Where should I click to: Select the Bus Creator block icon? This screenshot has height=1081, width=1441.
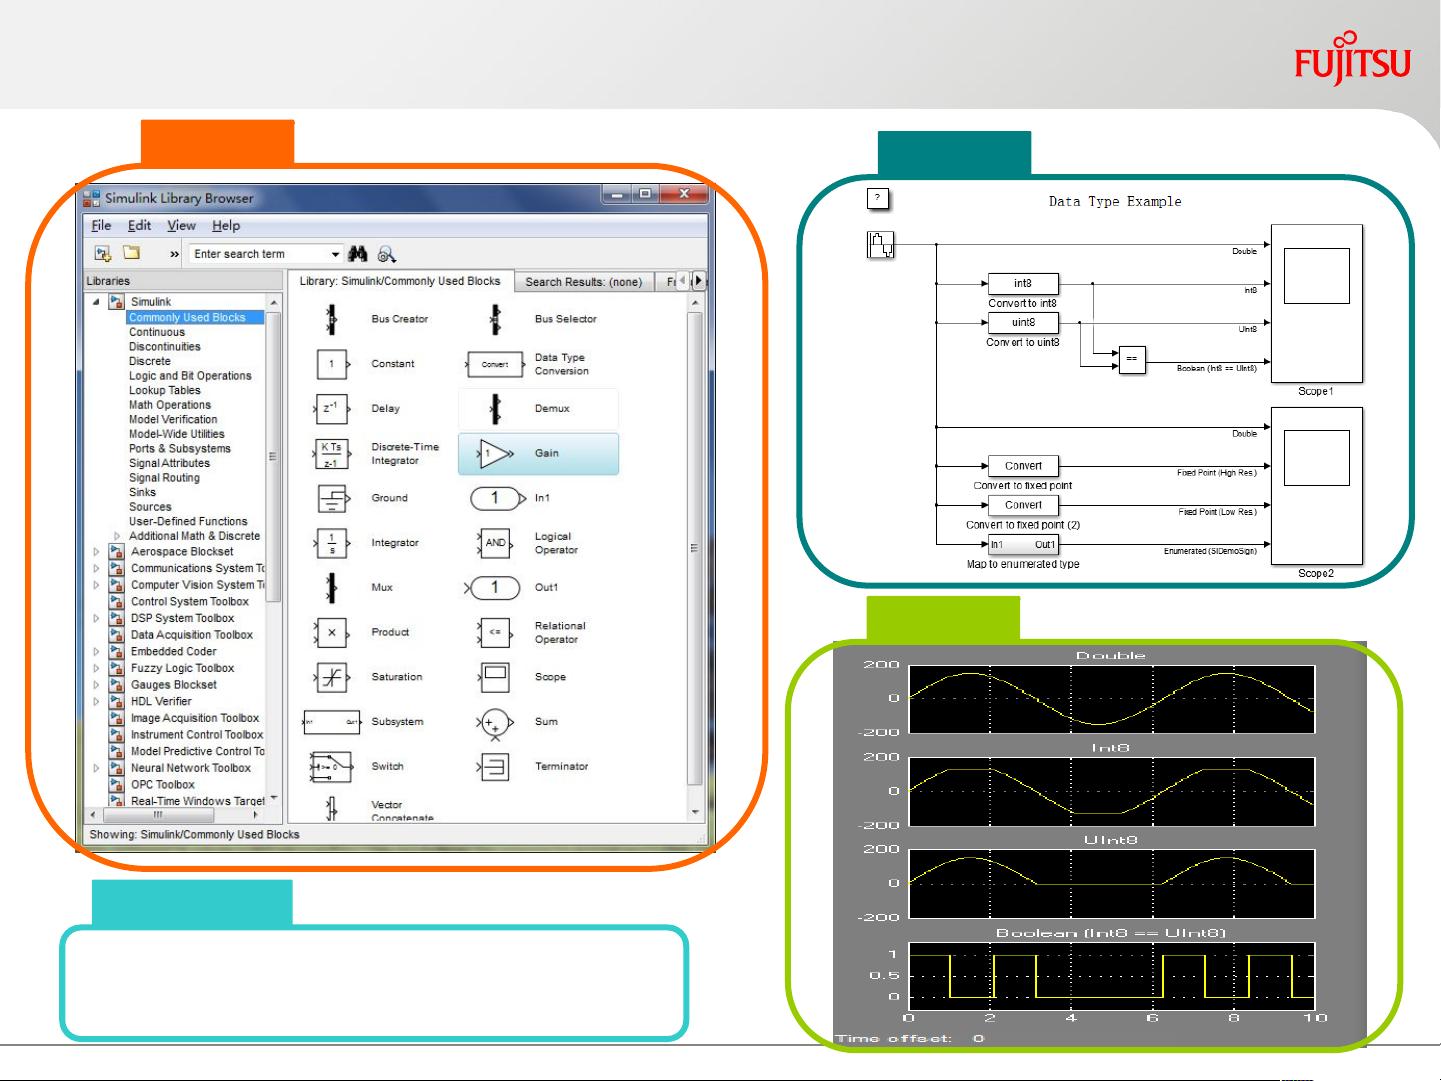pyautogui.click(x=332, y=319)
